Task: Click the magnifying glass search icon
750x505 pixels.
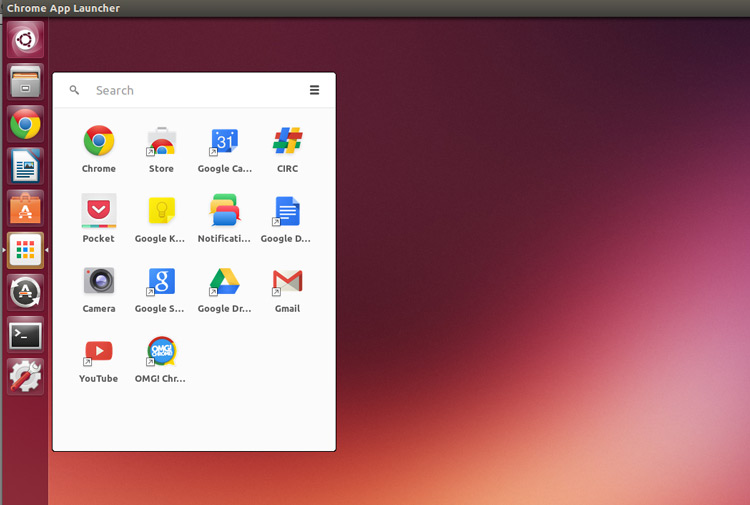Action: [x=74, y=90]
